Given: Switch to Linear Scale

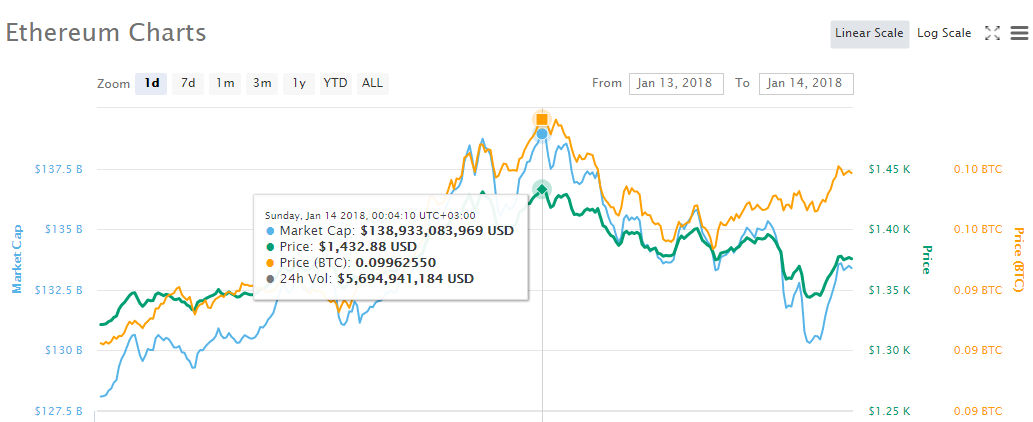Looking at the screenshot, I should [x=870, y=34].
